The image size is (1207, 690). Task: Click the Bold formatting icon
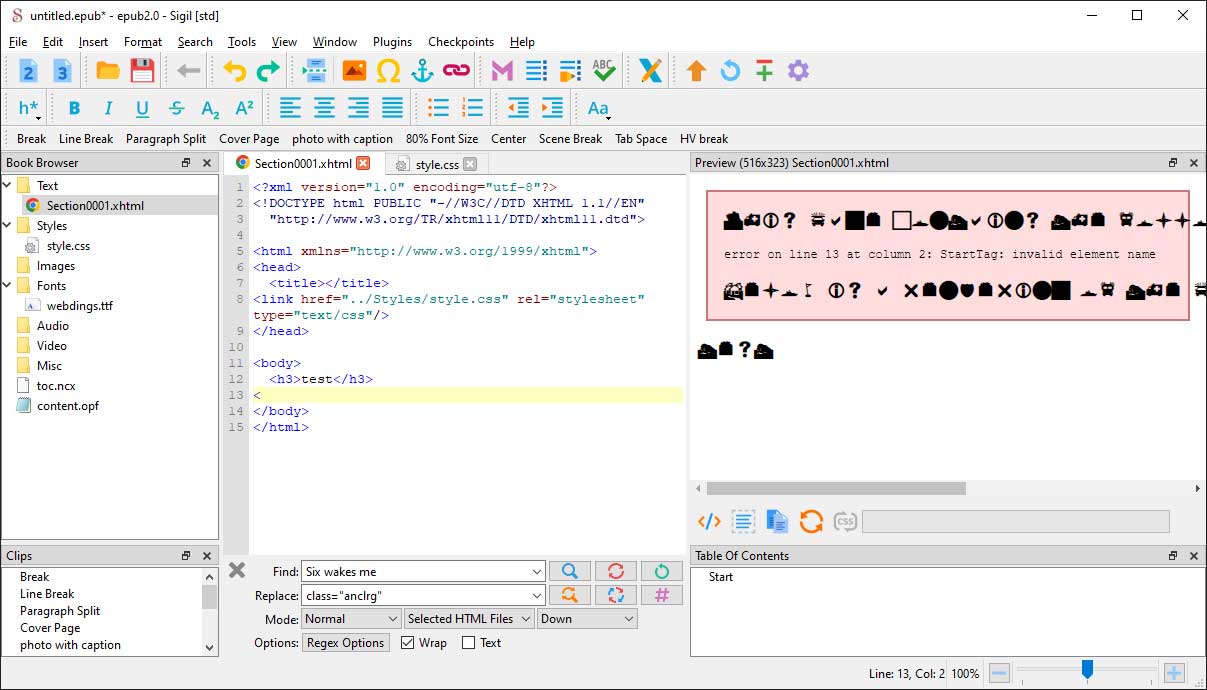(x=74, y=108)
